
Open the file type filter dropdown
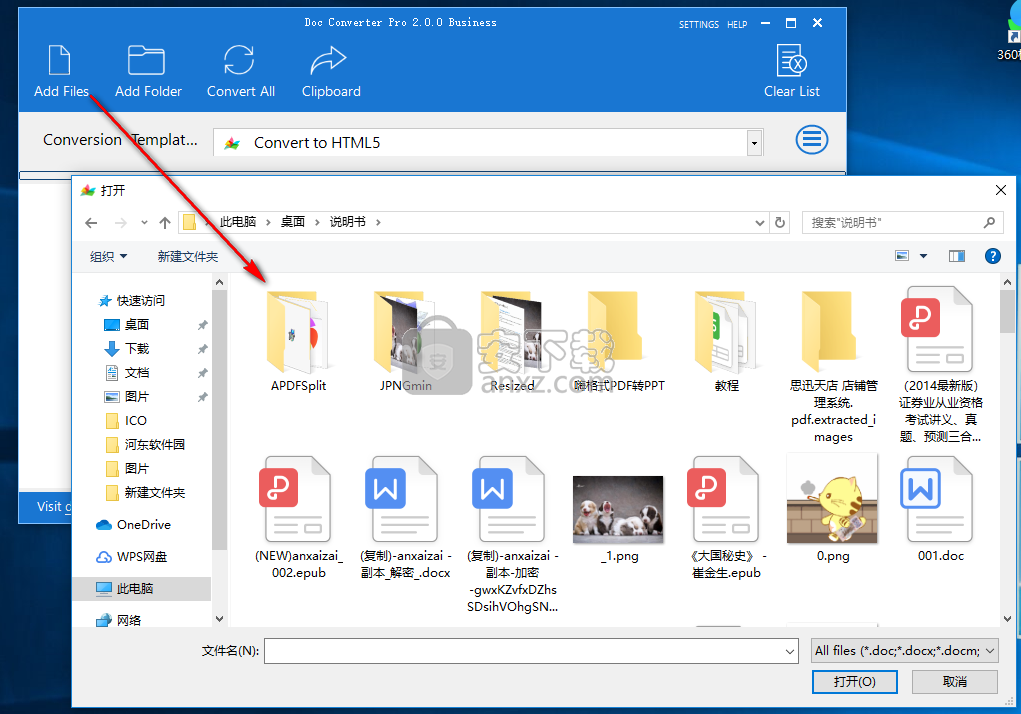point(904,651)
